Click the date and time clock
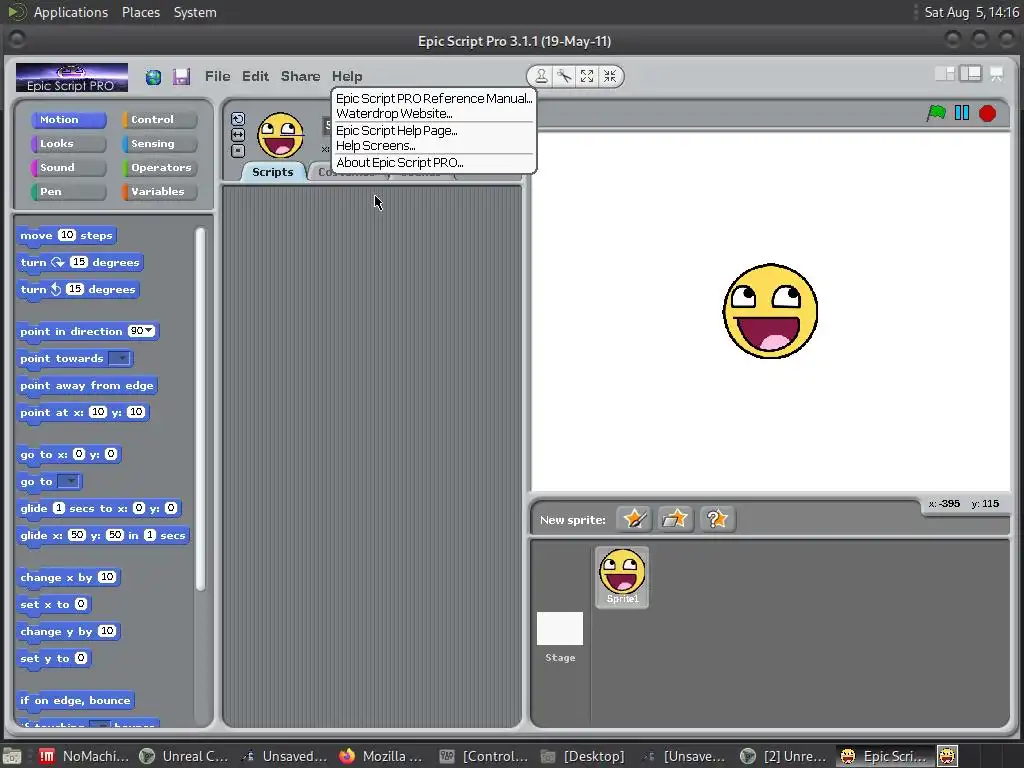 [x=972, y=12]
